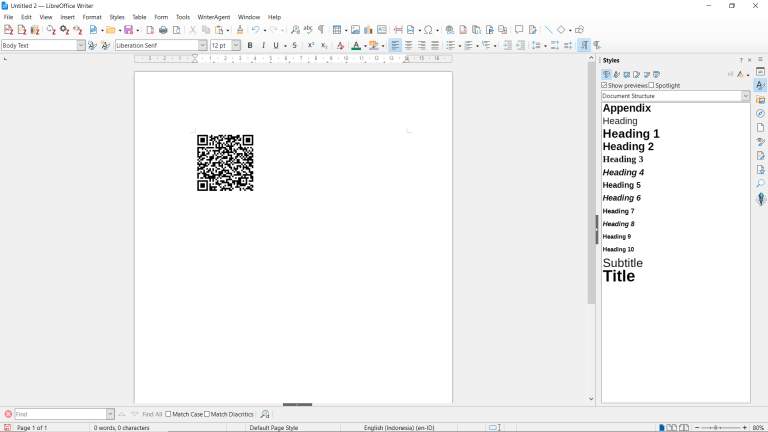This screenshot has width=768, height=432.
Task: Insert special character omega icon
Action: tap(428, 30)
